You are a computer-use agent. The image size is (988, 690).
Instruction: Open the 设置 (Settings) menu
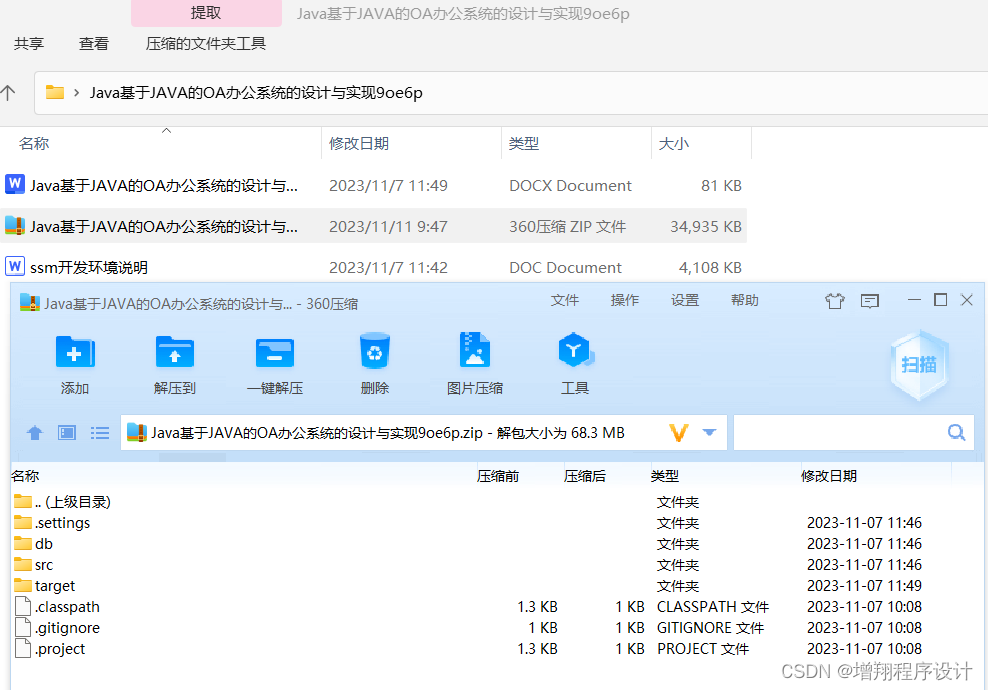click(x=685, y=300)
